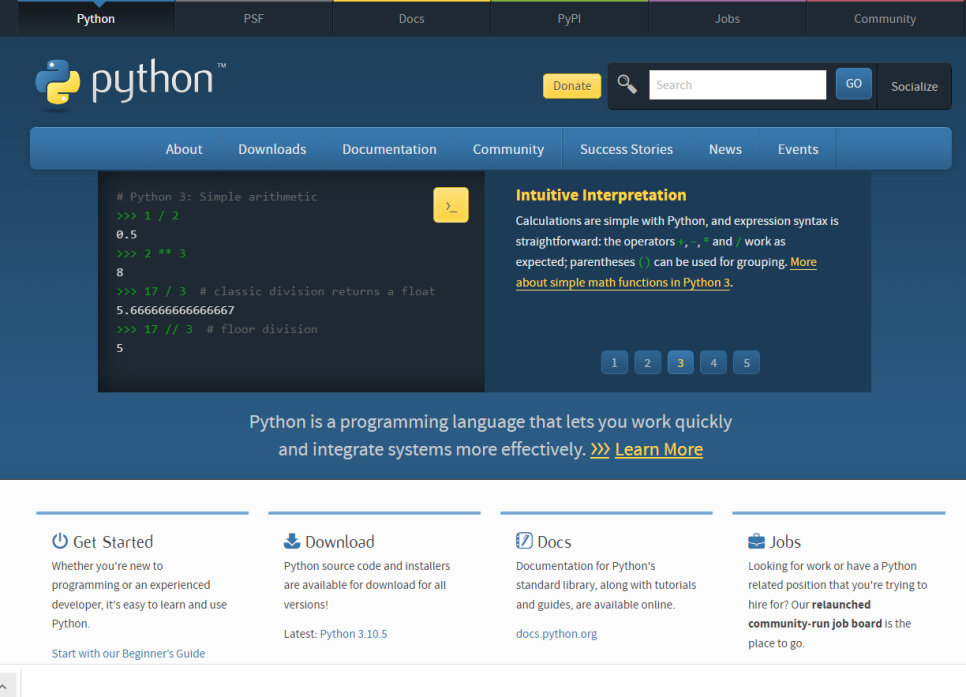Show slide 2 of the code carousel
This screenshot has width=966, height=697.
tap(647, 362)
